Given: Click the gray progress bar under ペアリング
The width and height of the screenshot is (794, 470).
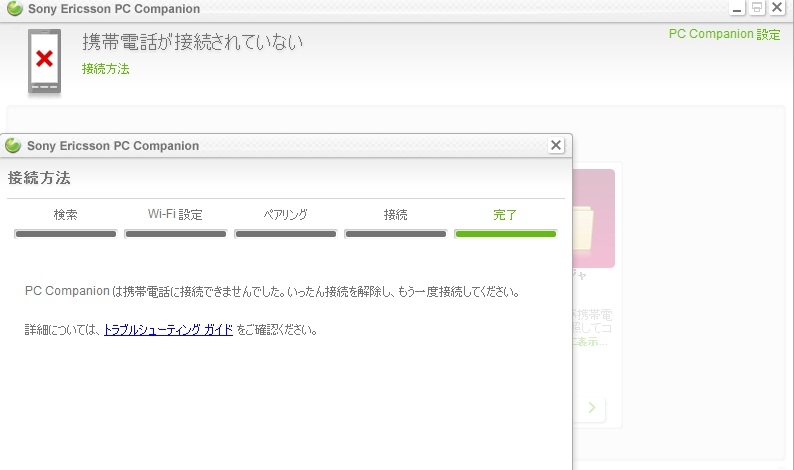Looking at the screenshot, I should [286, 233].
